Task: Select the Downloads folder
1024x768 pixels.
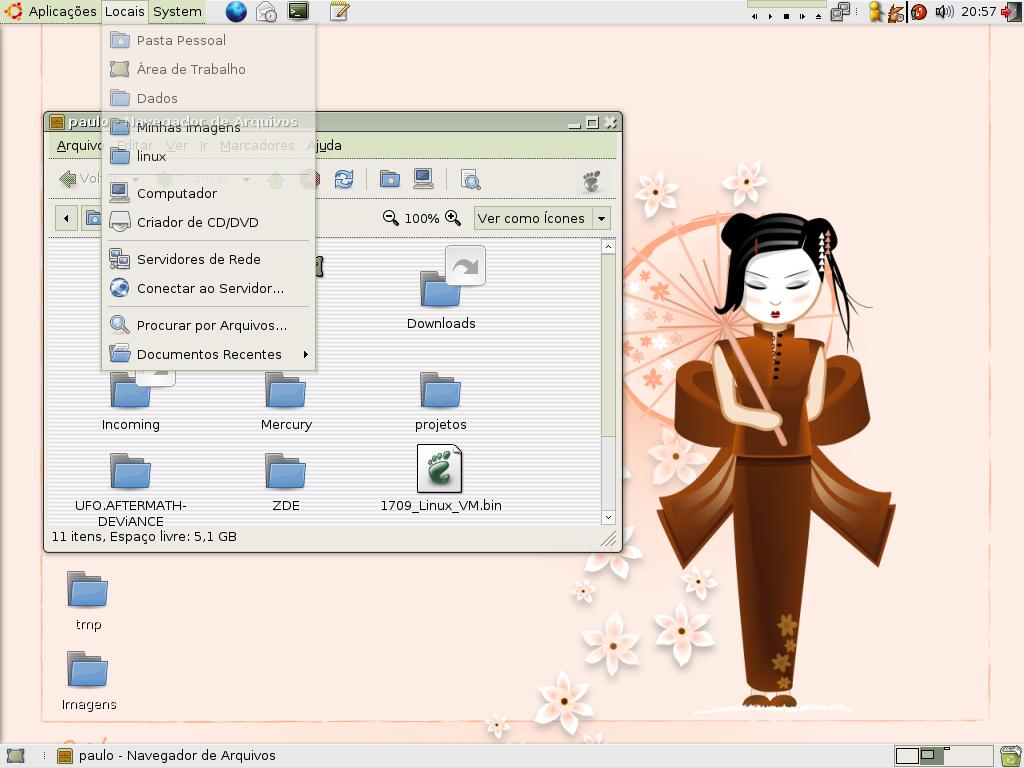Action: [x=441, y=291]
